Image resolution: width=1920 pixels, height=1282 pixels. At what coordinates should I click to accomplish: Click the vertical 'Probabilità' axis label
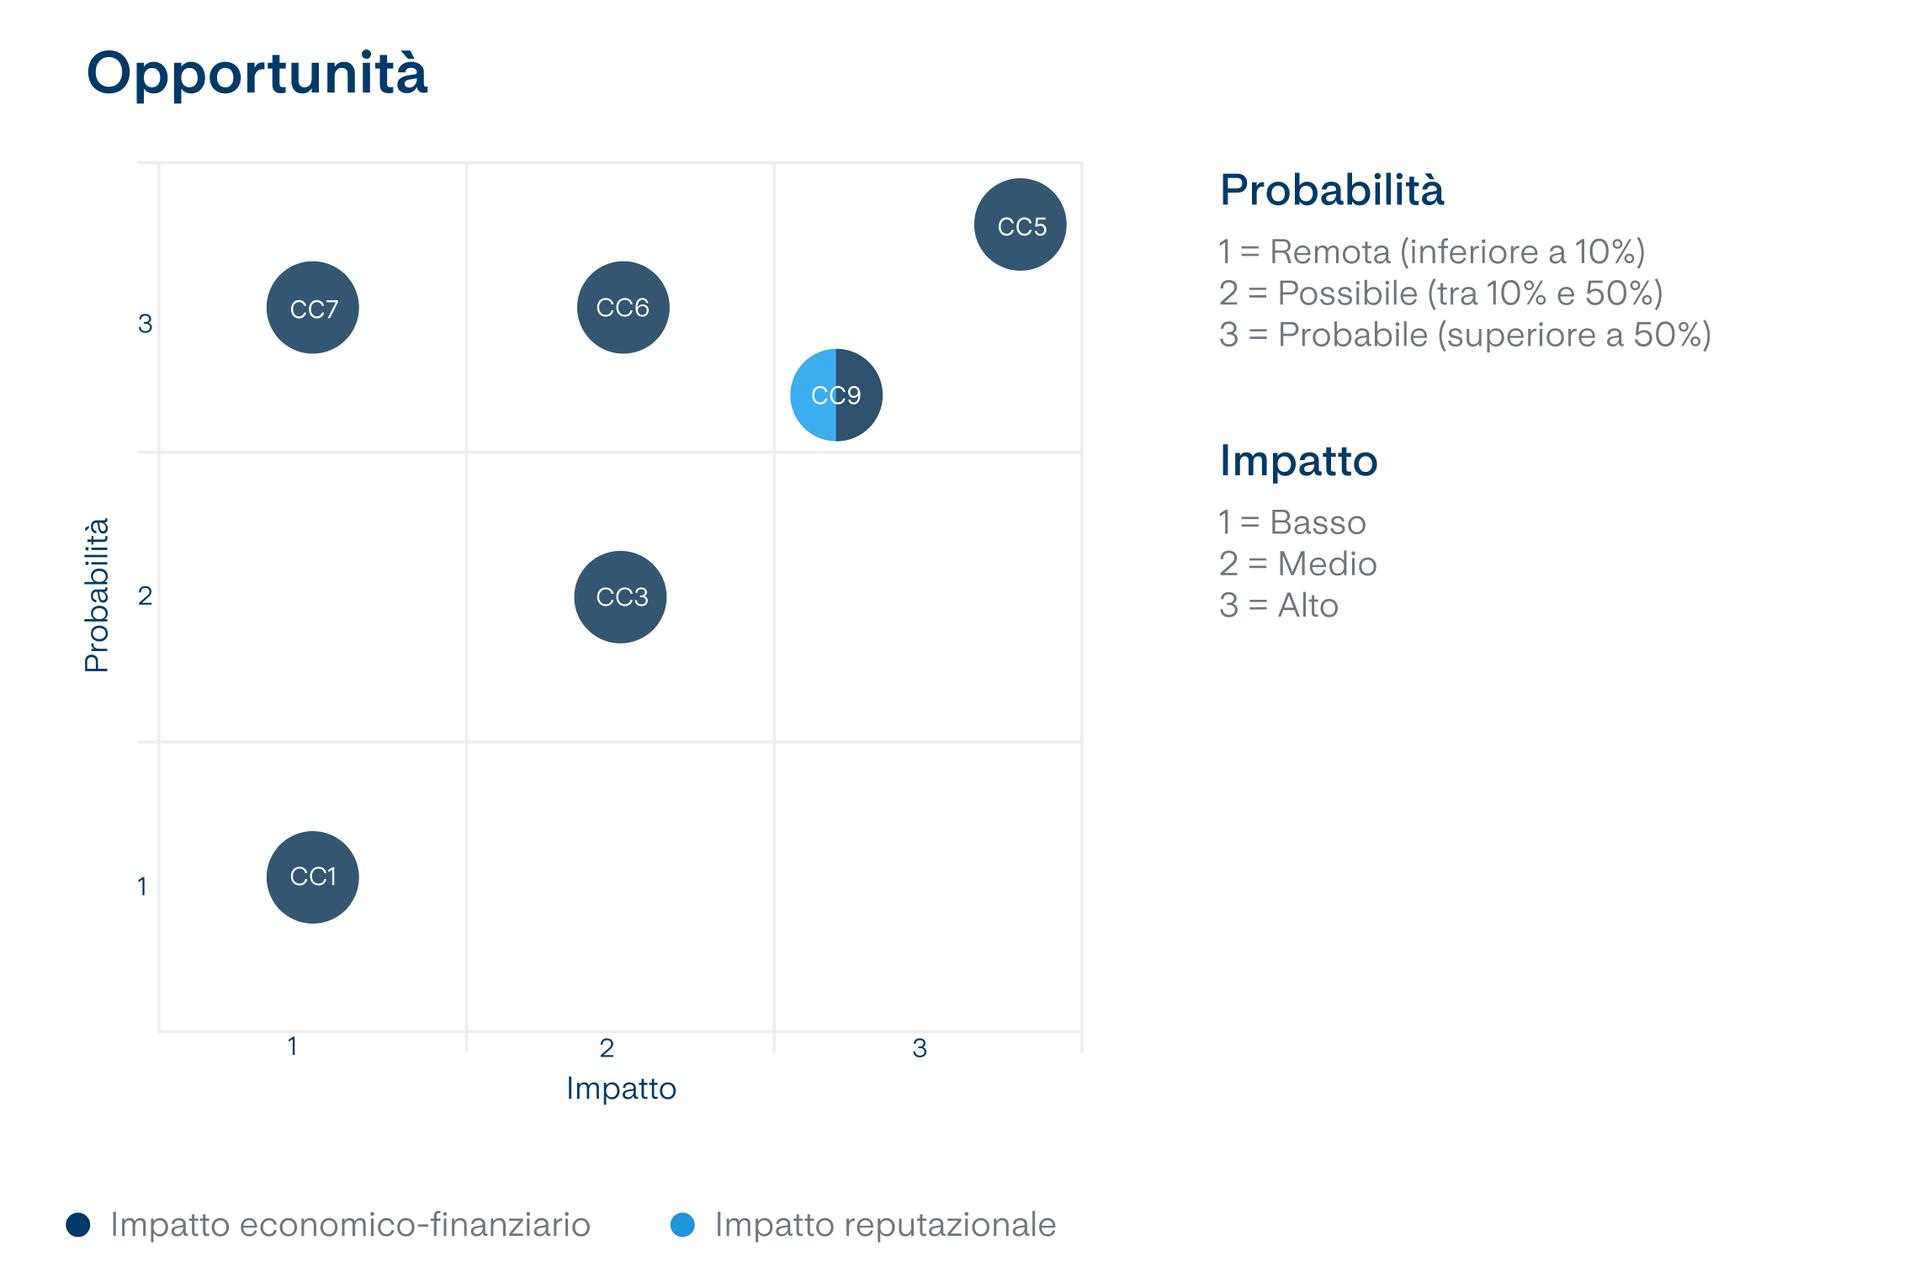(97, 595)
